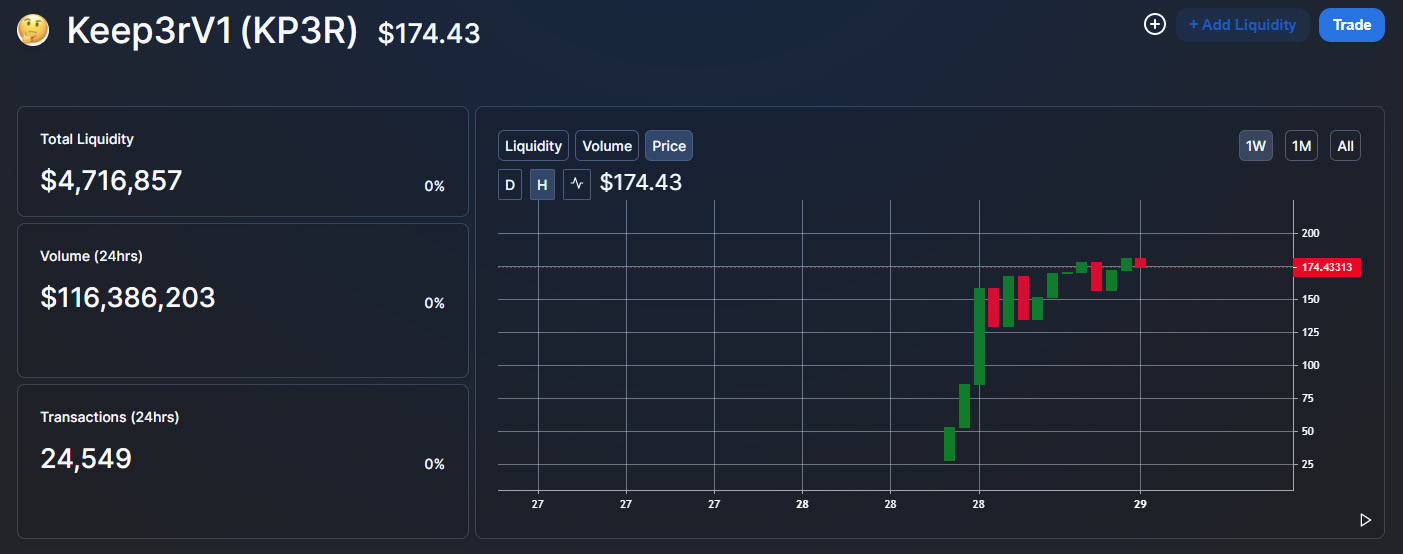Click the Transactions (24hrs) label
Viewport: 1403px width, 554px height.
(x=110, y=417)
